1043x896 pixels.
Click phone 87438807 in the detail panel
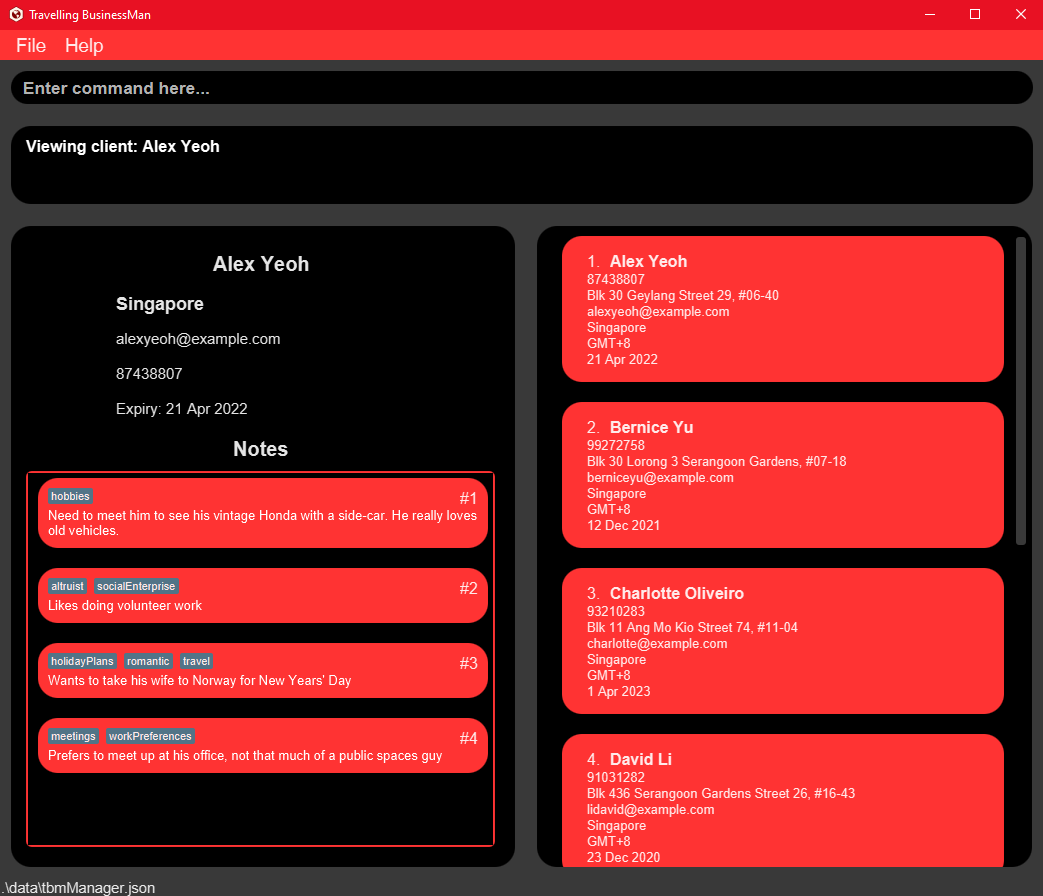pos(149,374)
